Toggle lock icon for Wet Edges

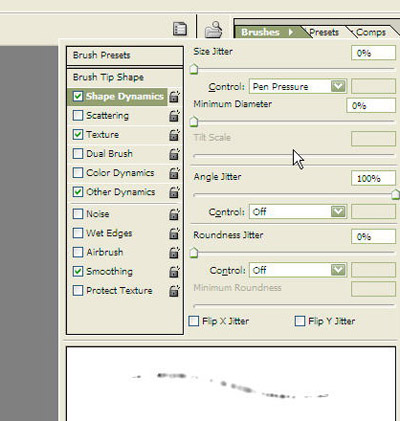pos(174,233)
